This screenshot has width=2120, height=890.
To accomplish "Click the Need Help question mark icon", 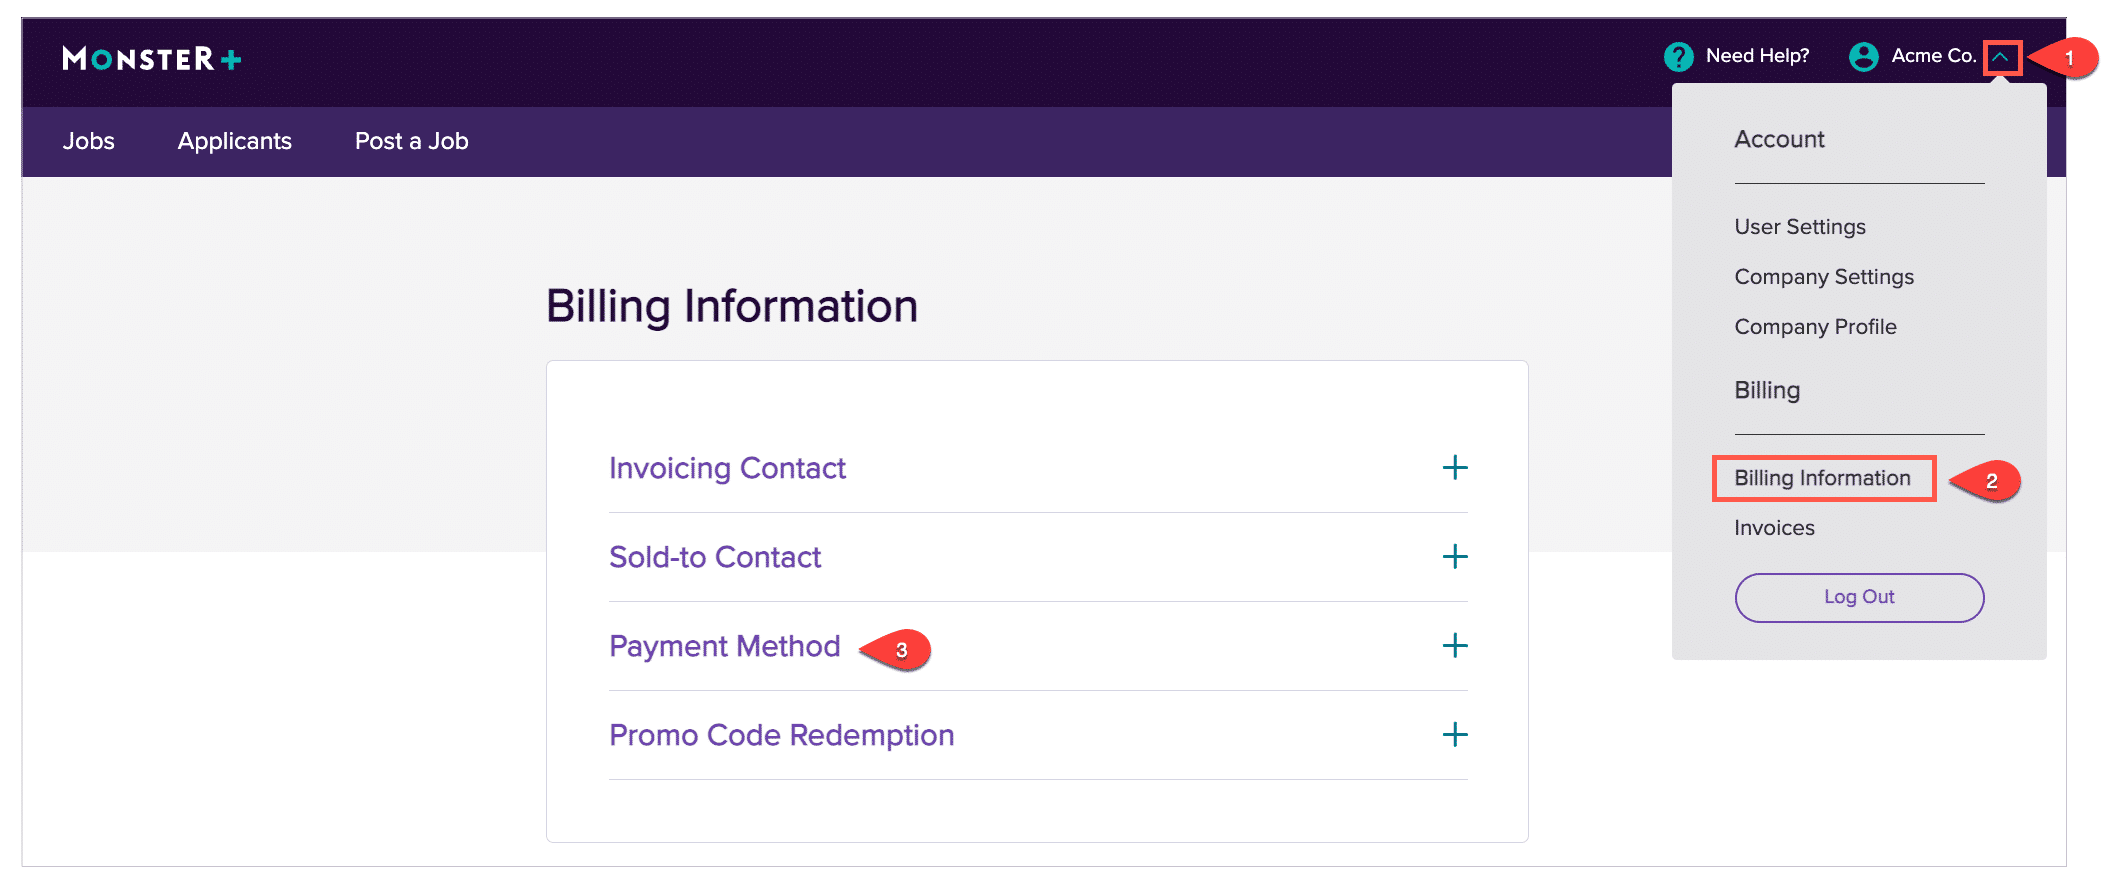I will (1678, 56).
